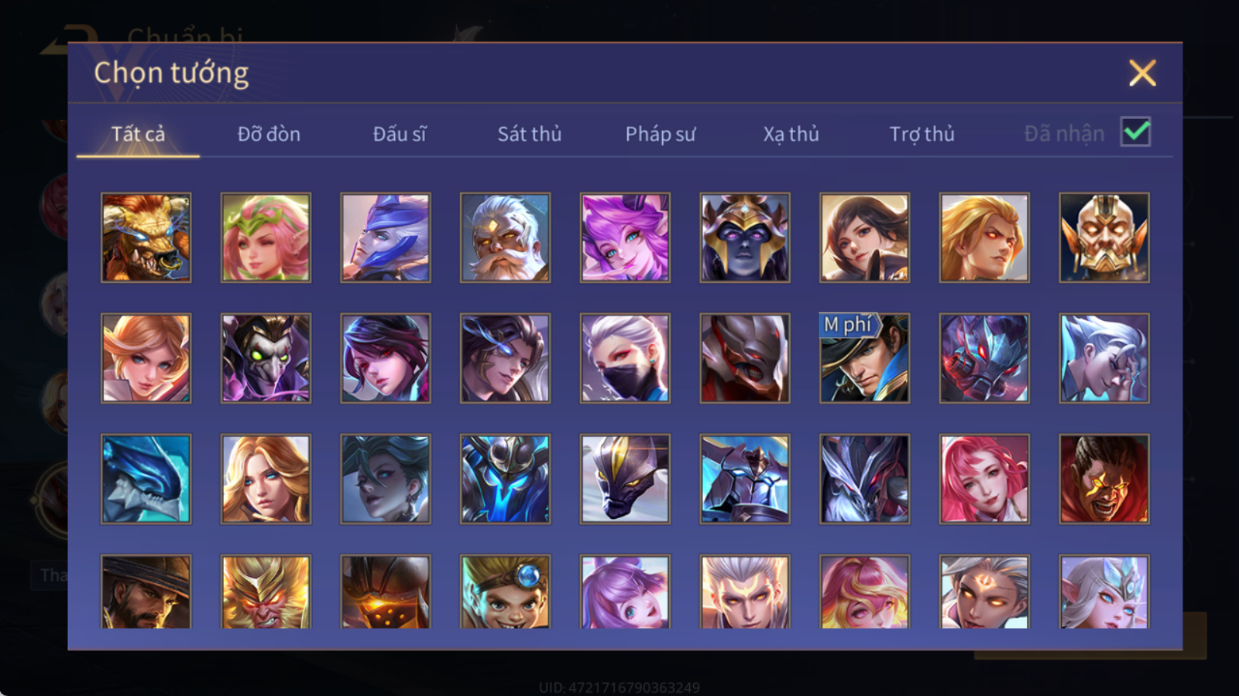The image size is (1239, 696).
Task: Filter heroes by Pháp sư tab
Action: pyautogui.click(x=660, y=134)
